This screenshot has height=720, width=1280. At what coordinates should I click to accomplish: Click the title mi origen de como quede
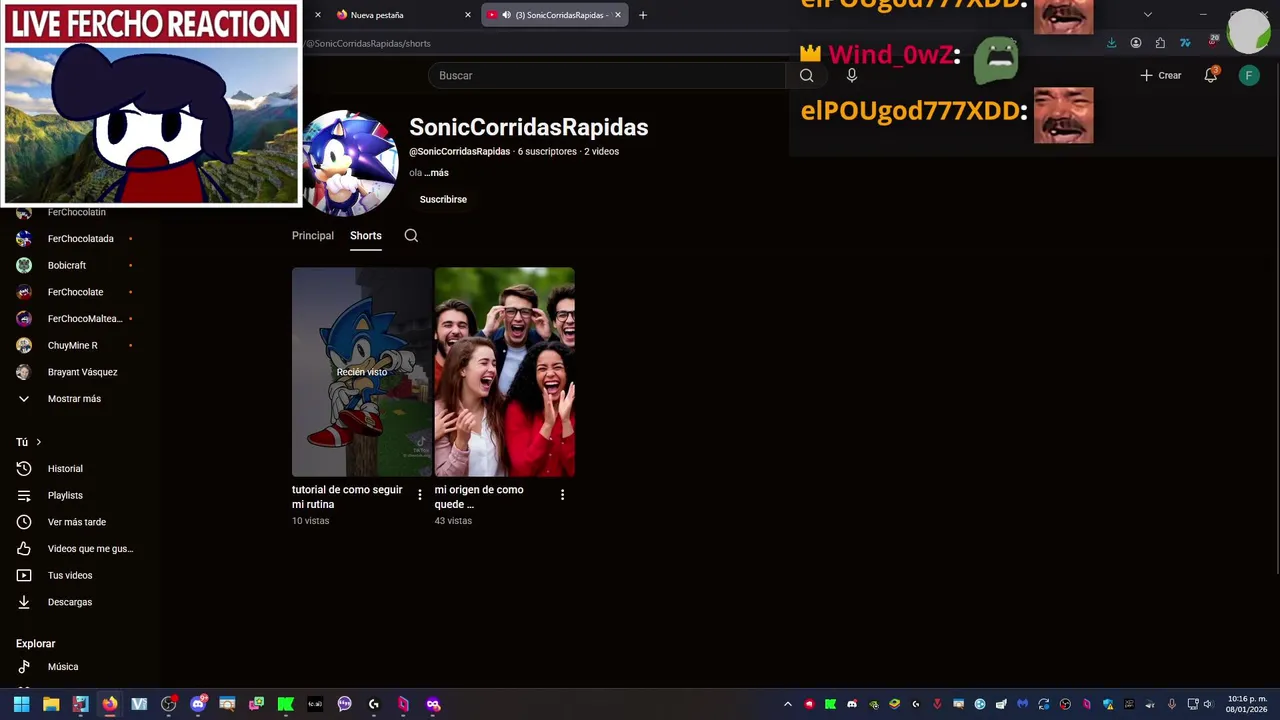click(x=479, y=497)
